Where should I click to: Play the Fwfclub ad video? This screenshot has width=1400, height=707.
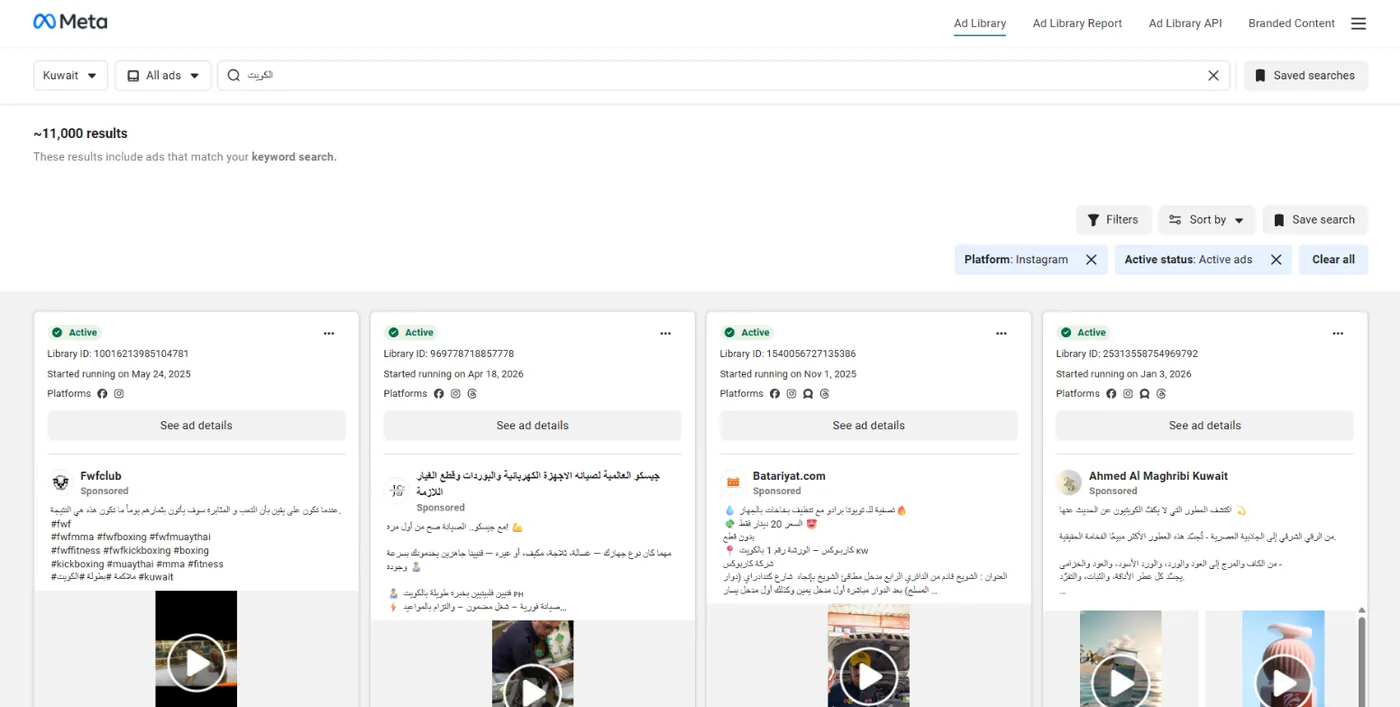click(196, 663)
